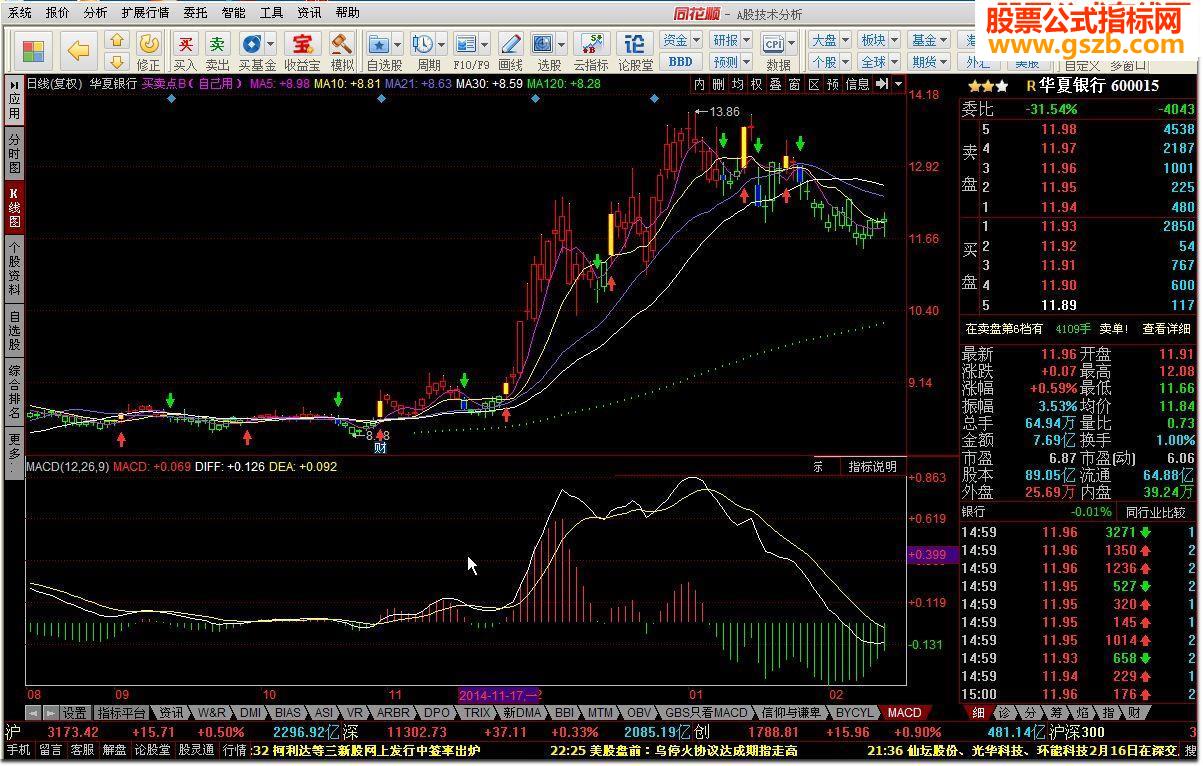Switch to the BIAS indicator tab
The width and height of the screenshot is (1203, 766).
click(288, 713)
